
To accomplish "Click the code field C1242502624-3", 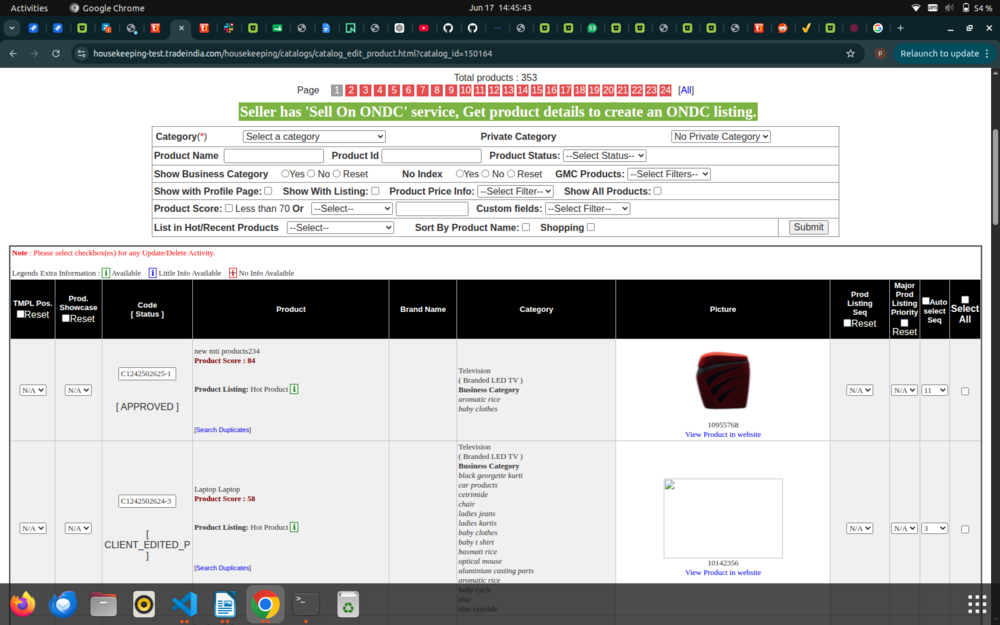I will [147, 501].
